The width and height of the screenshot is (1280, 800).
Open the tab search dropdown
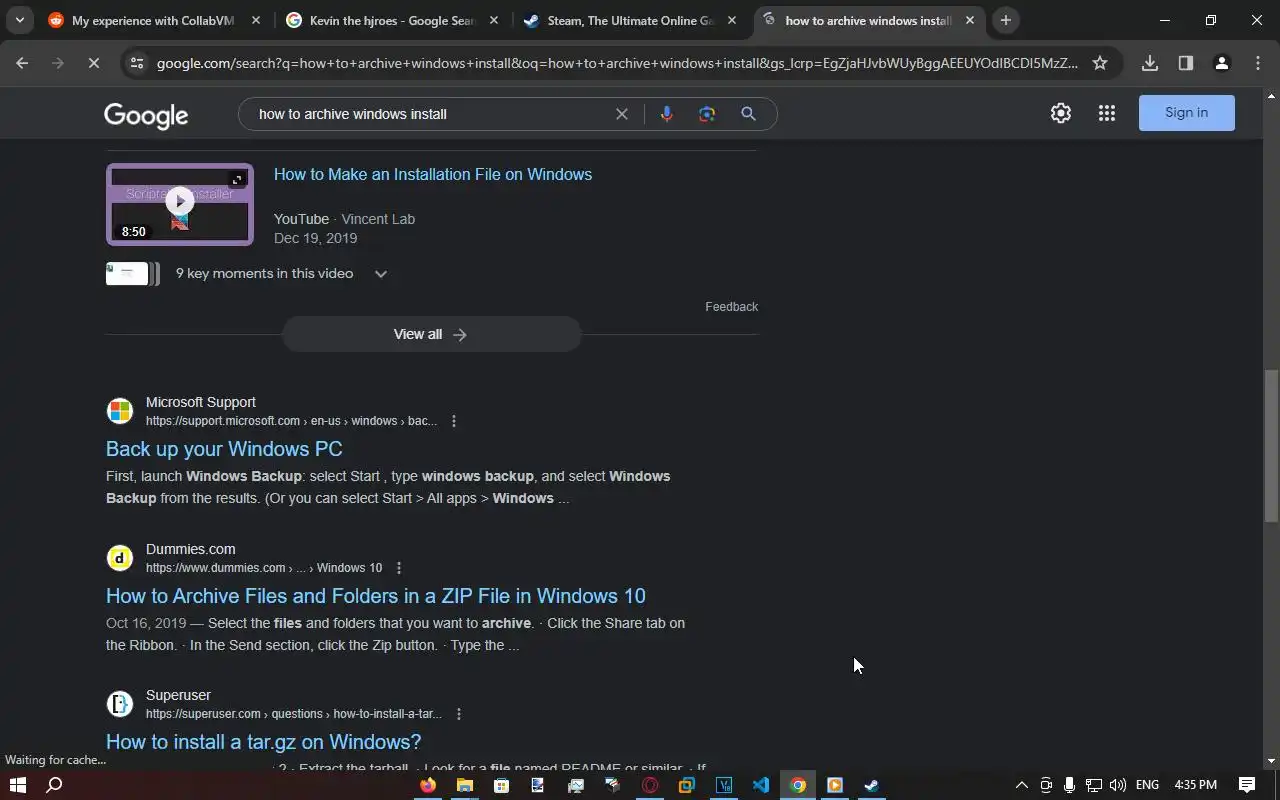click(x=19, y=20)
